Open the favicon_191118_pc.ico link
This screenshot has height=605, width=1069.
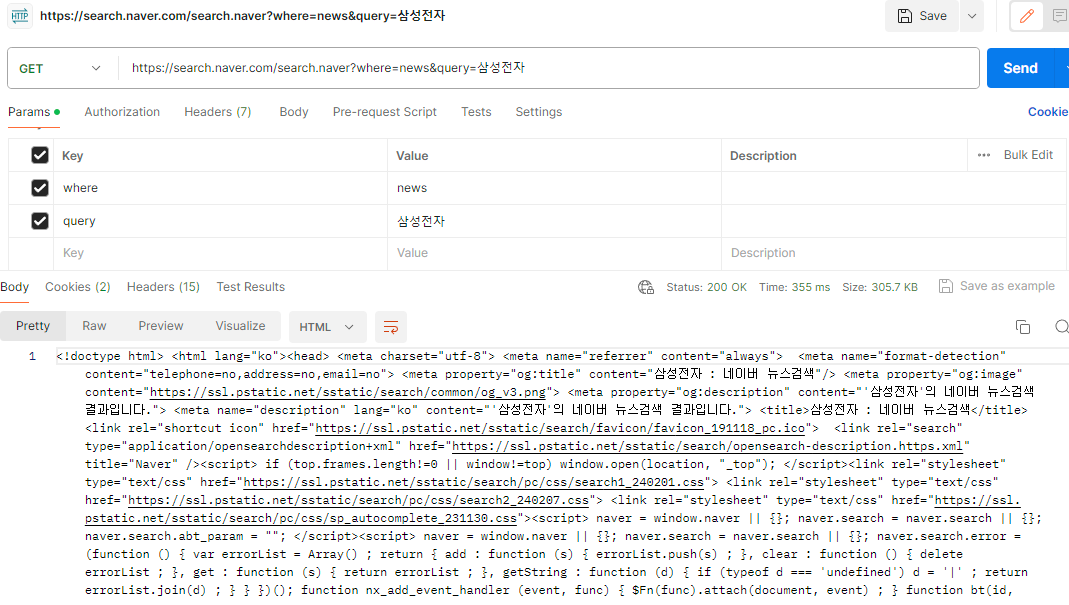560,428
